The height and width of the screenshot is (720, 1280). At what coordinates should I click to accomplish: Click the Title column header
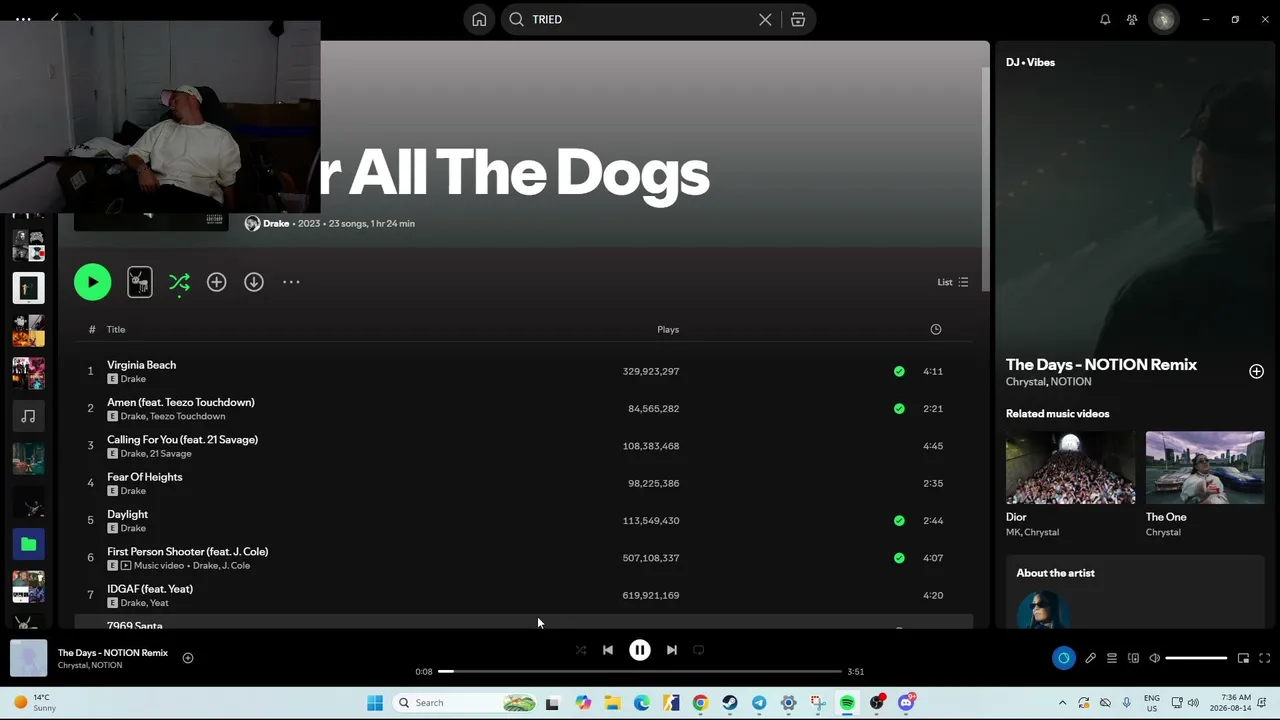(x=116, y=329)
